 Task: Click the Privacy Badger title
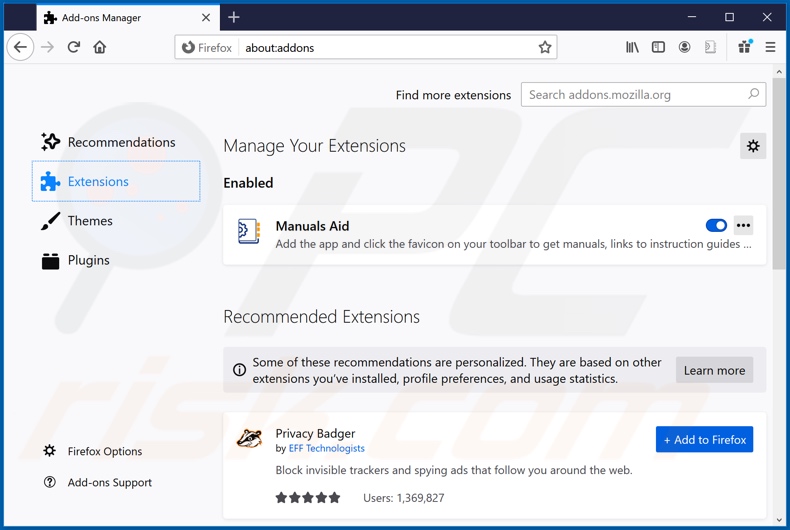(315, 433)
